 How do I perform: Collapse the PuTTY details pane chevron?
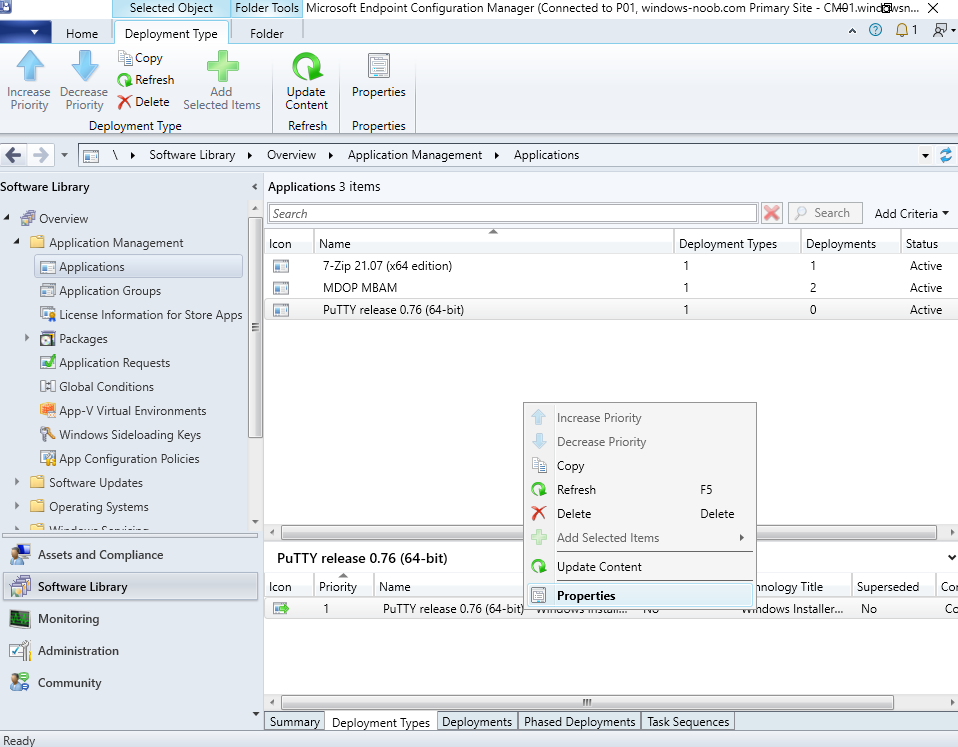tap(951, 558)
